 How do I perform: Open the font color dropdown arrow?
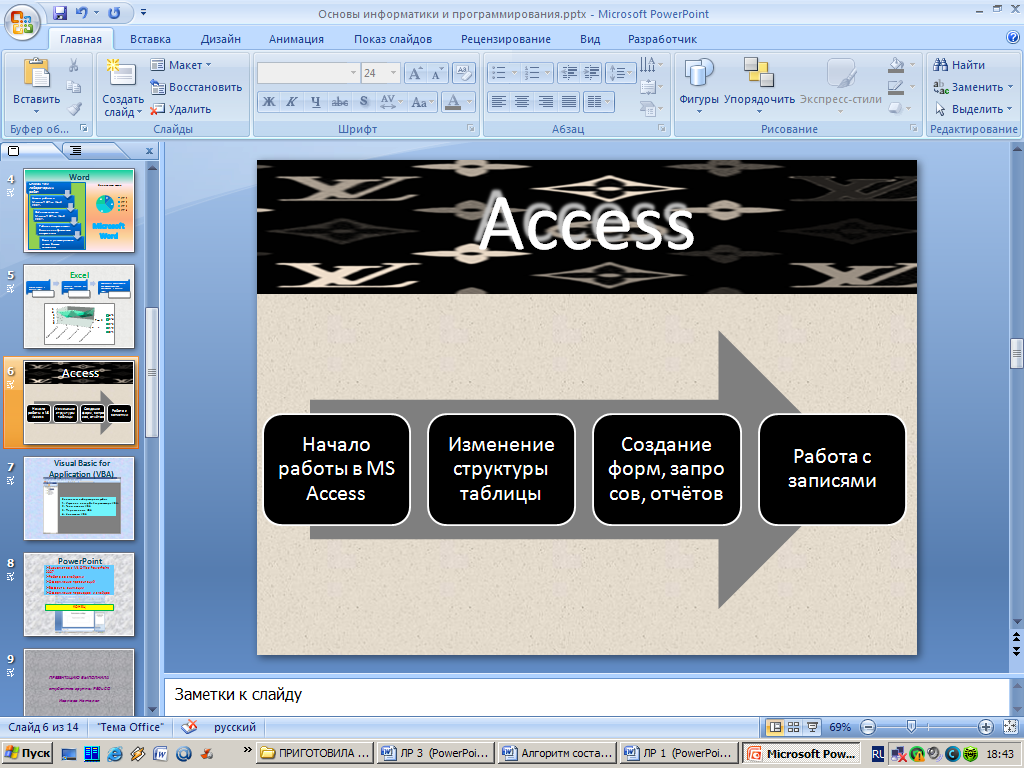470,102
